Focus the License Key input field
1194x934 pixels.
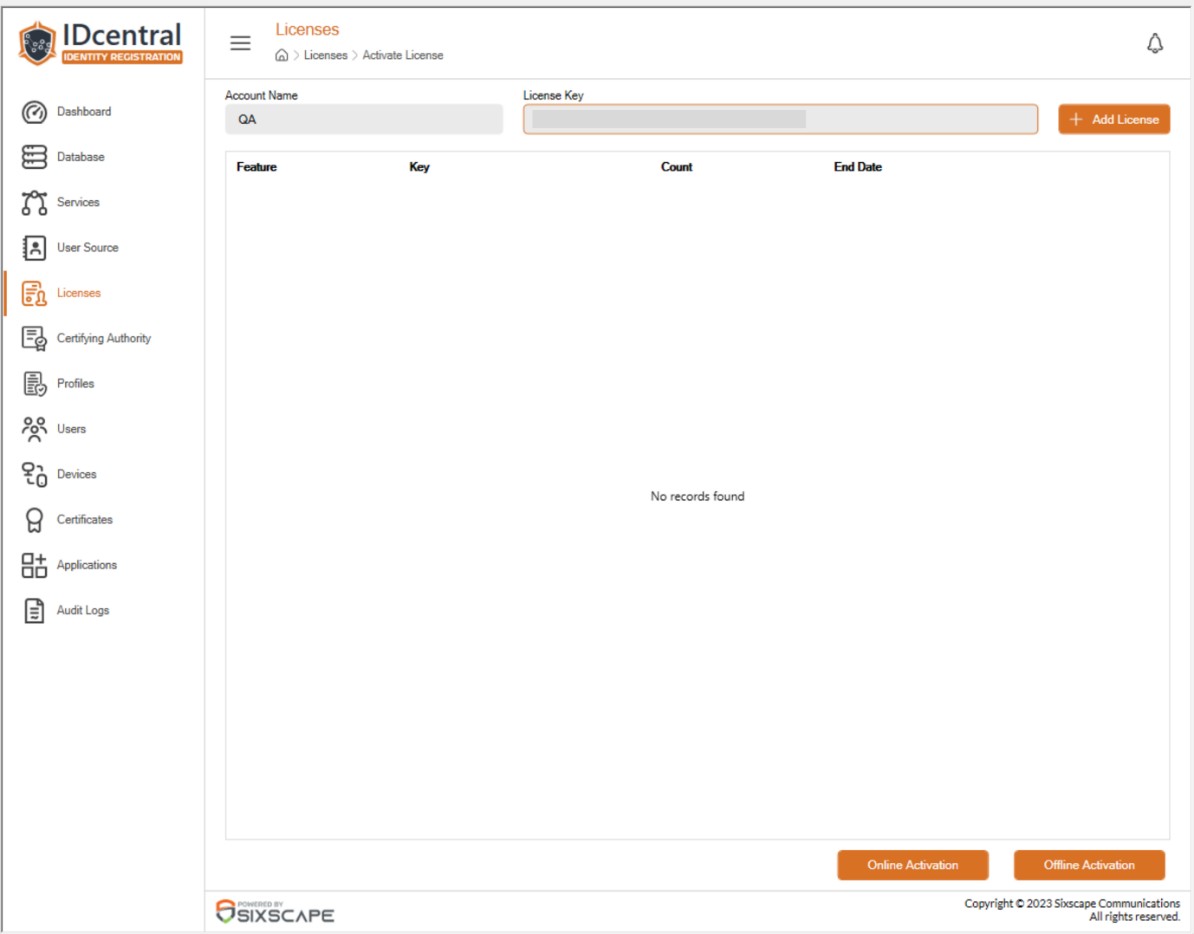(x=781, y=120)
